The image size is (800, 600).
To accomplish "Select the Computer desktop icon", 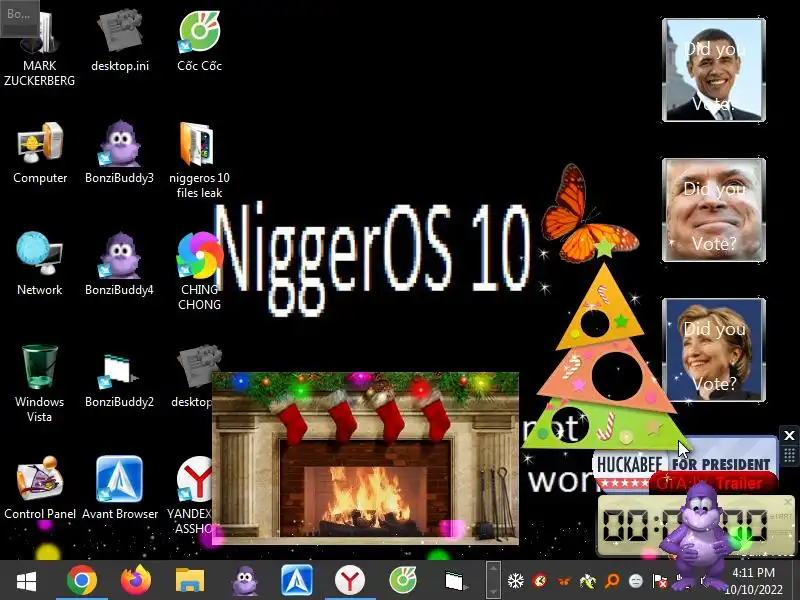I will pos(40,152).
